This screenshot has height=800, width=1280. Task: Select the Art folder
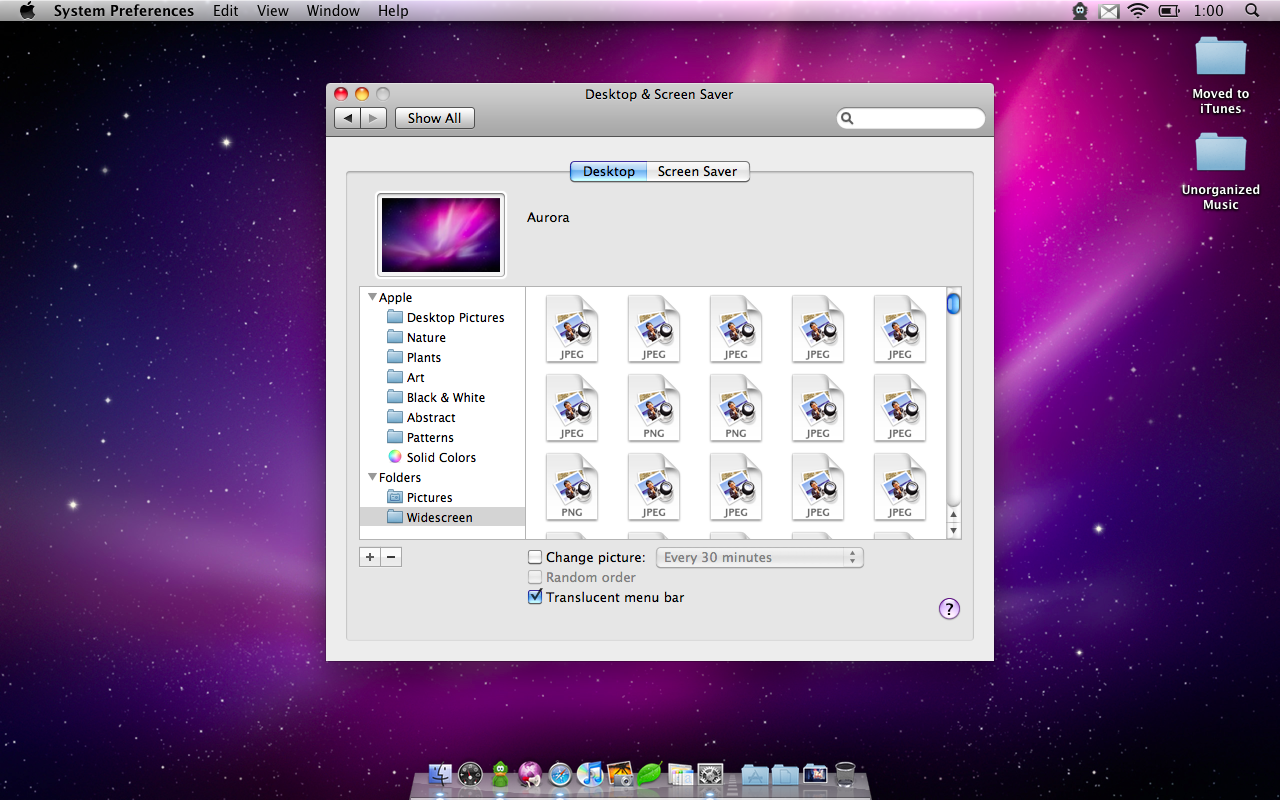coord(406,377)
